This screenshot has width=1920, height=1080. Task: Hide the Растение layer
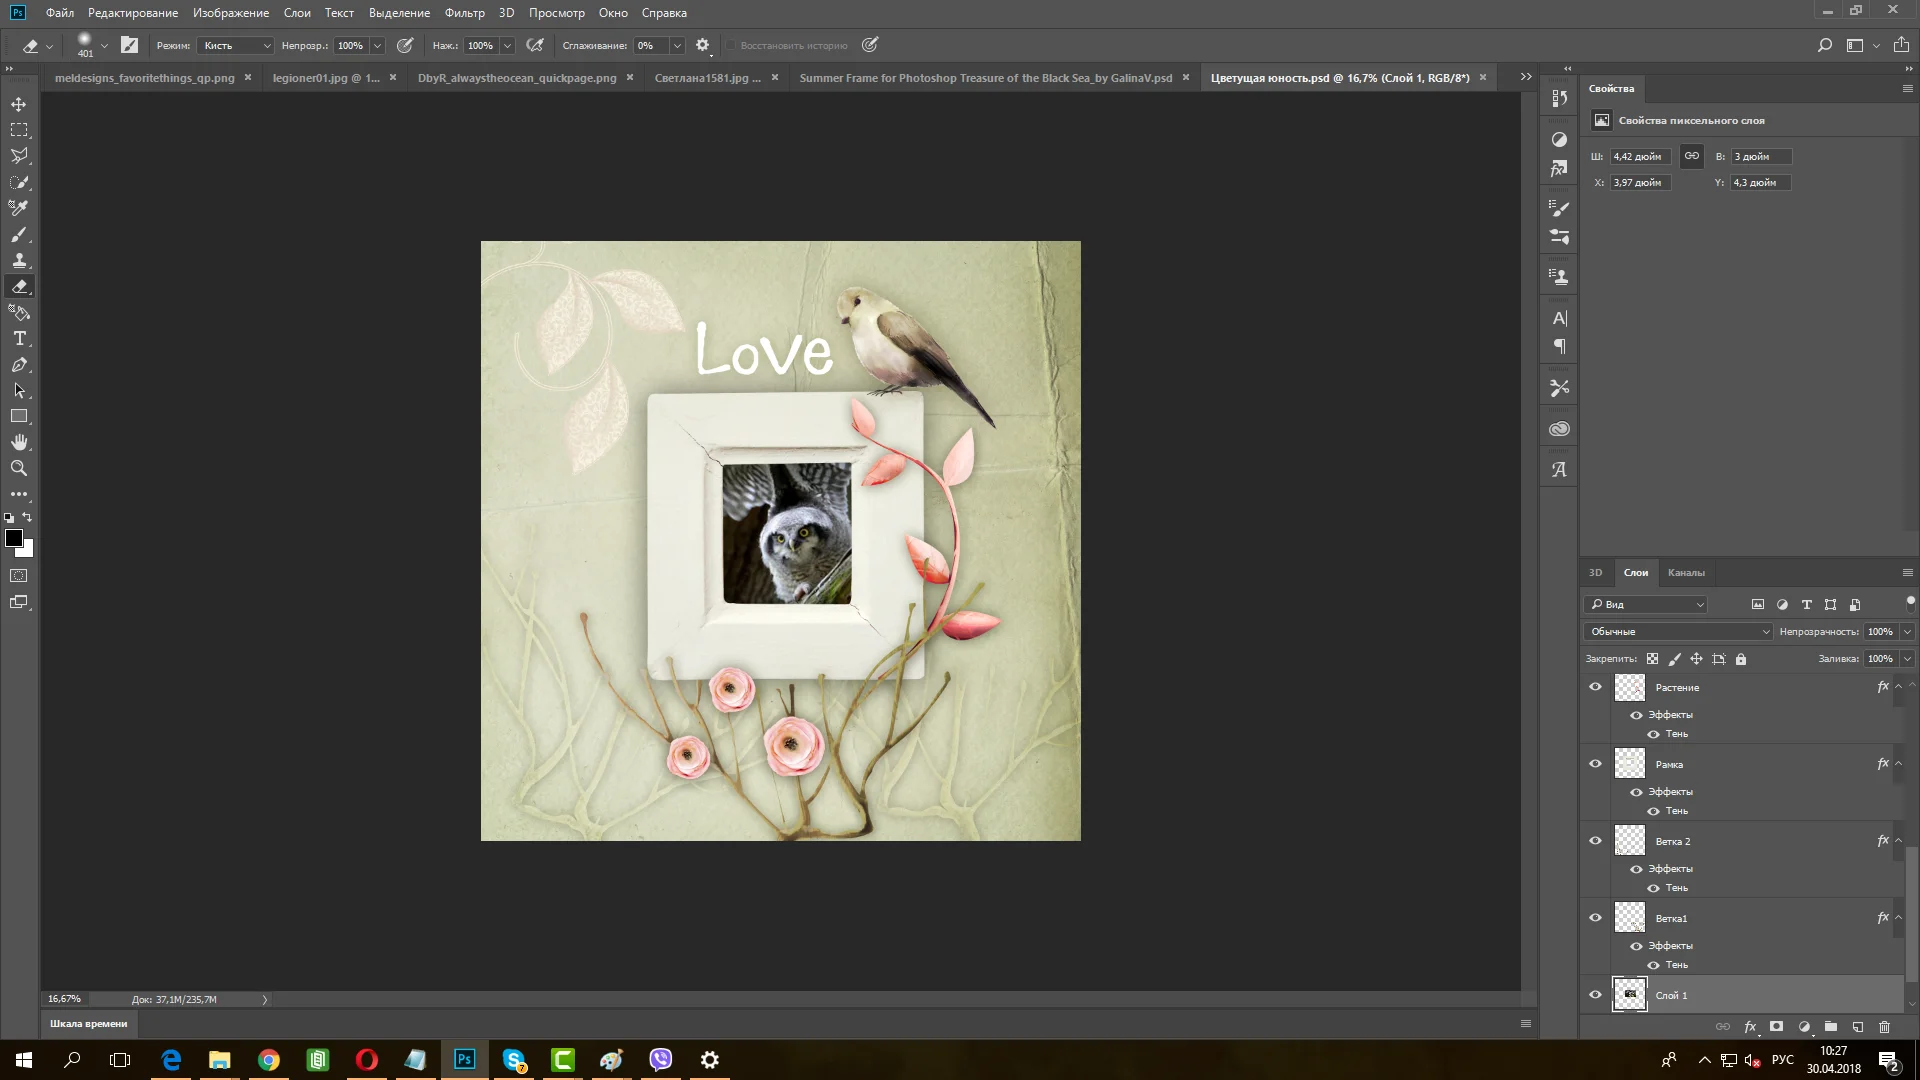pyautogui.click(x=1595, y=687)
